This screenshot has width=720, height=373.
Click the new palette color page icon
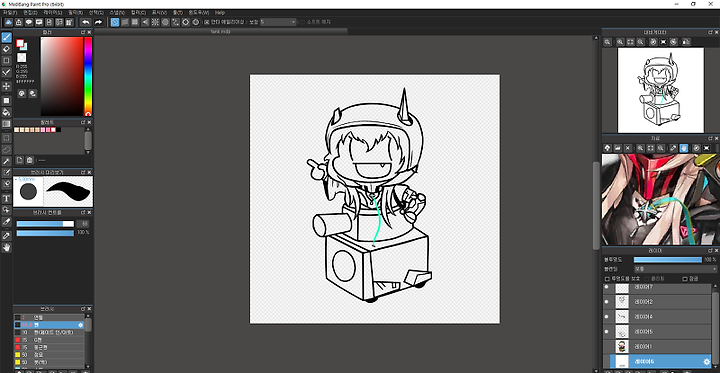[x=20, y=160]
